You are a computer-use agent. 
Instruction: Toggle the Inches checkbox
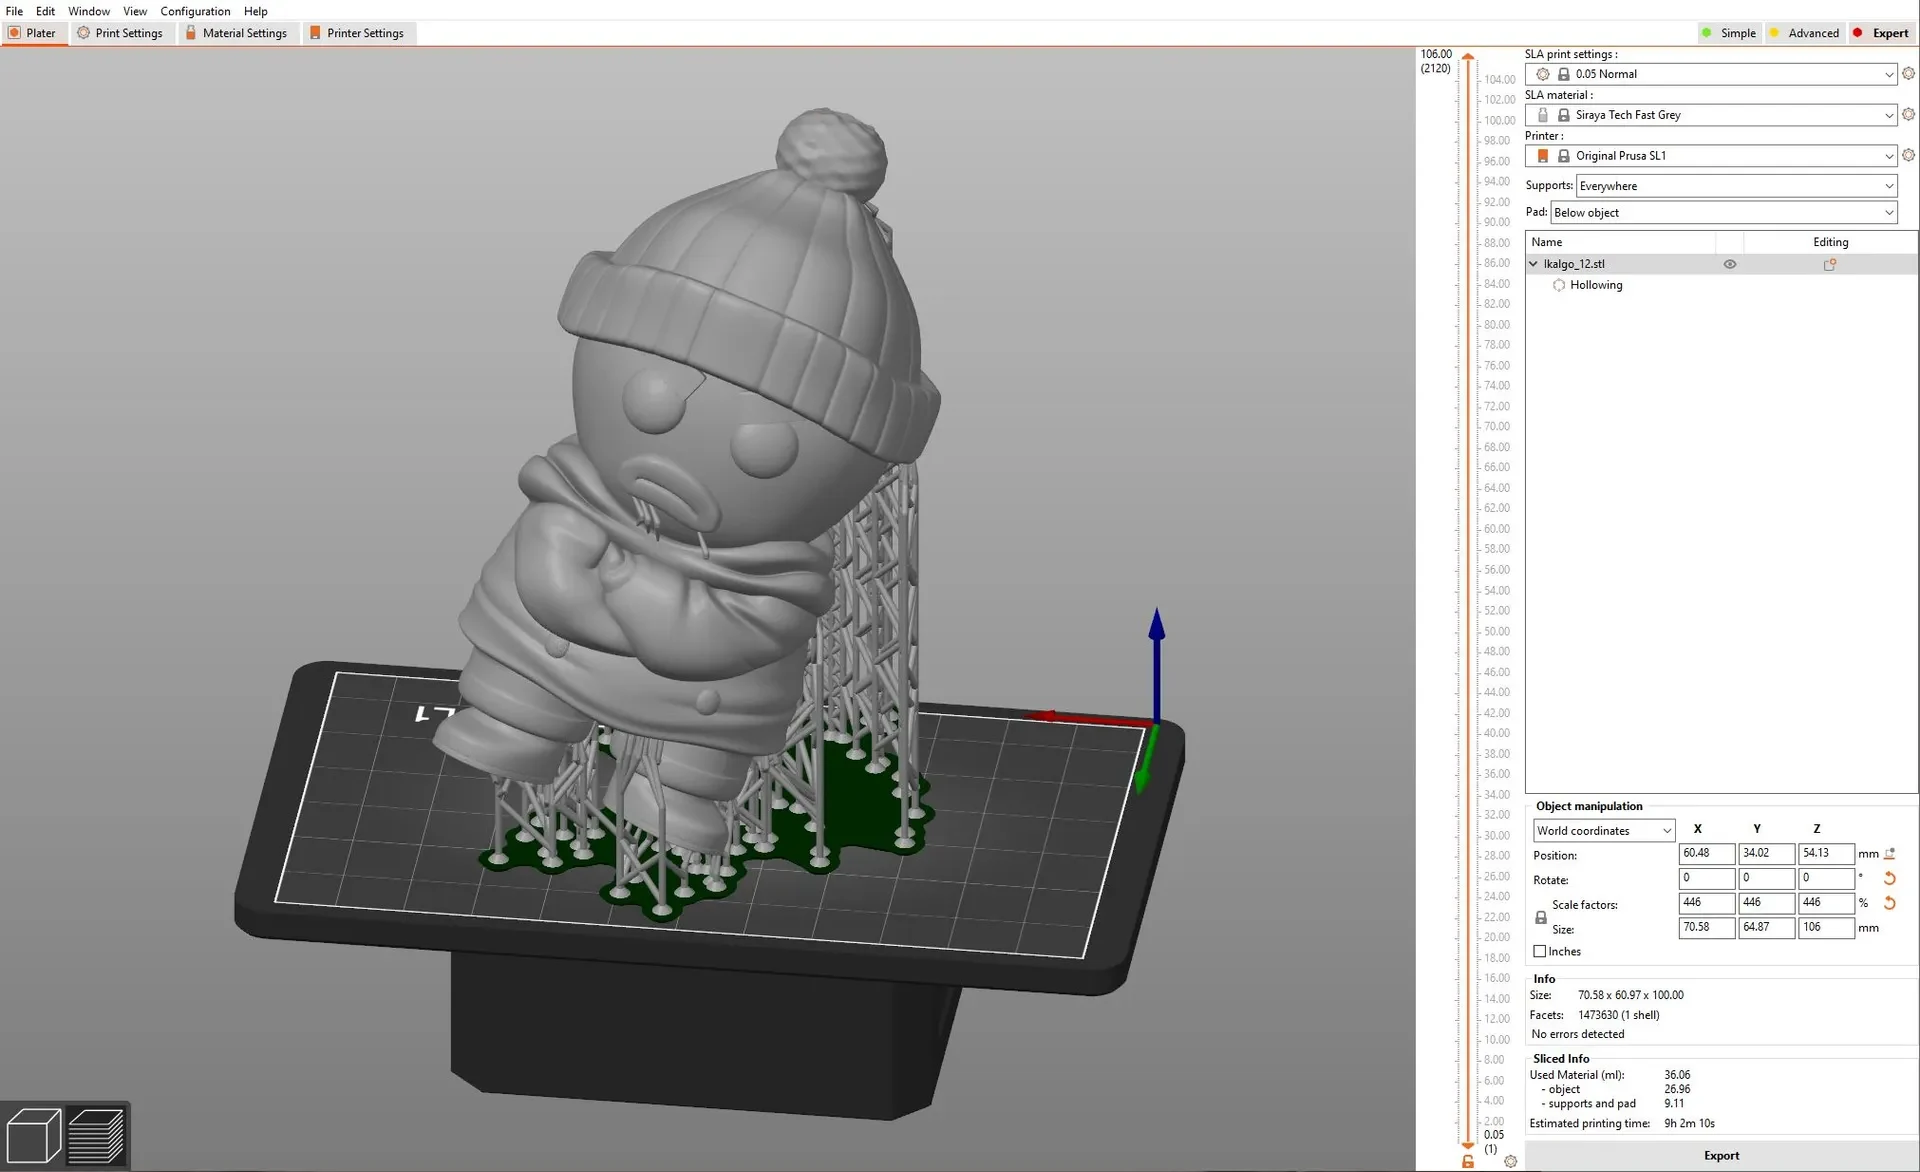[1540, 952]
